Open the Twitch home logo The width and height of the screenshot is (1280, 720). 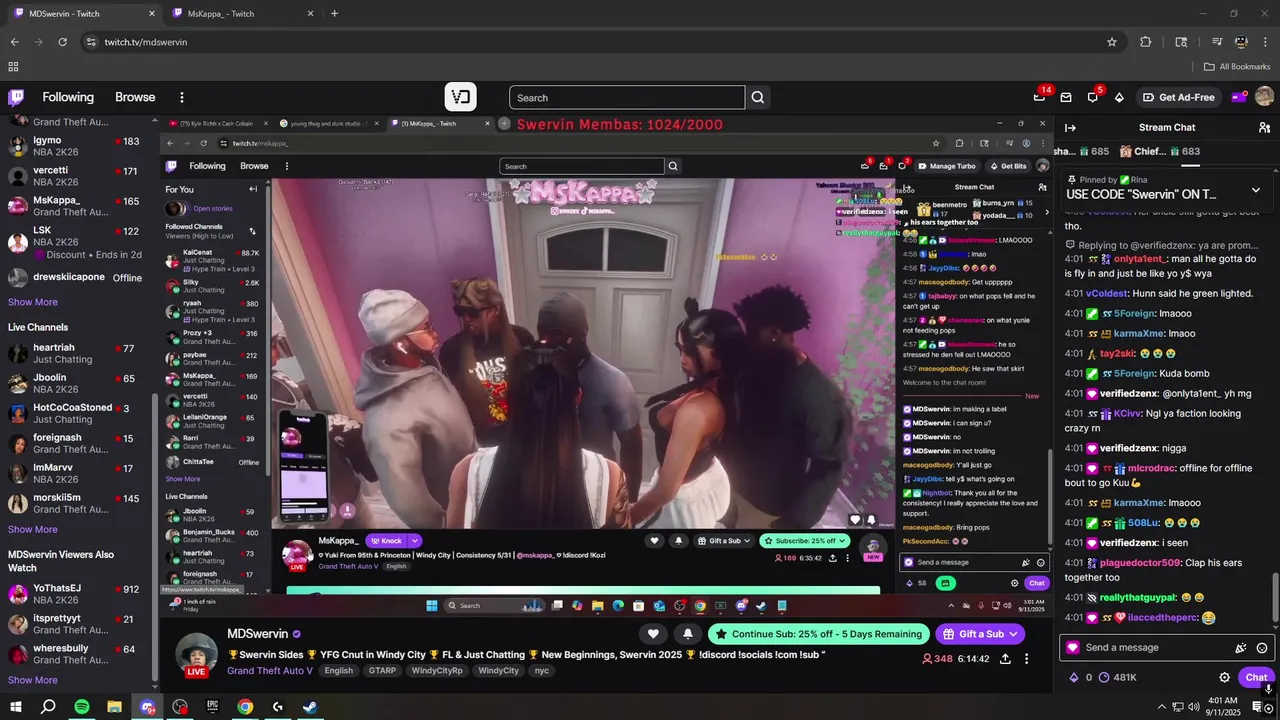click(16, 97)
